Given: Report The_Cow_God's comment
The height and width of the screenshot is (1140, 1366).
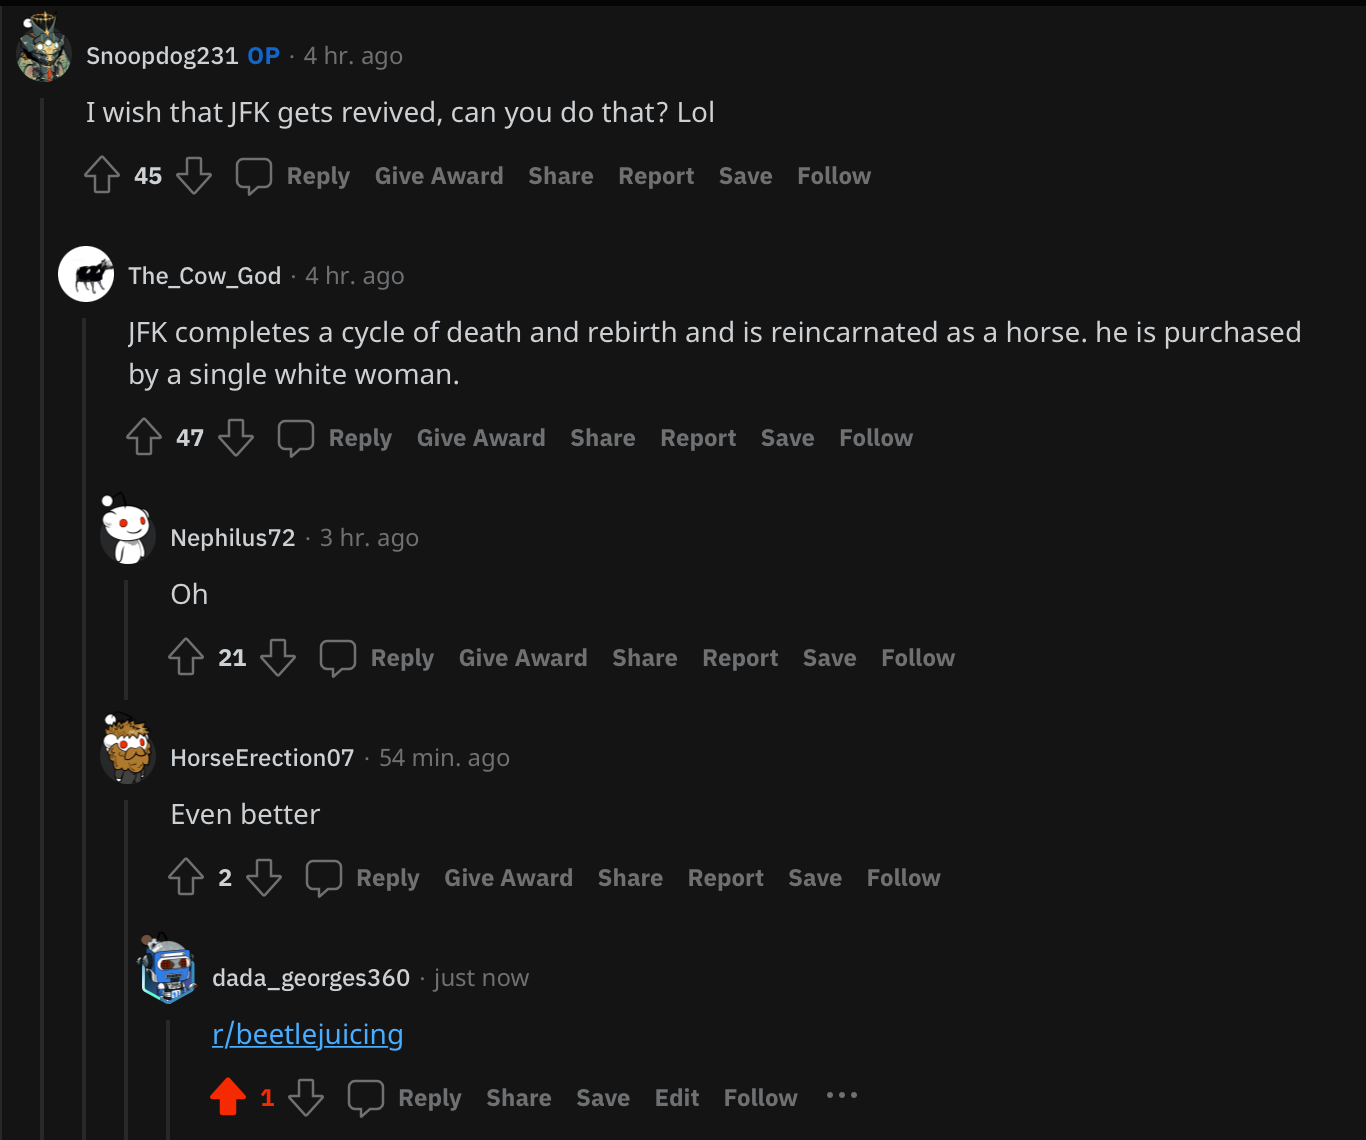Looking at the screenshot, I should coord(697,438).
